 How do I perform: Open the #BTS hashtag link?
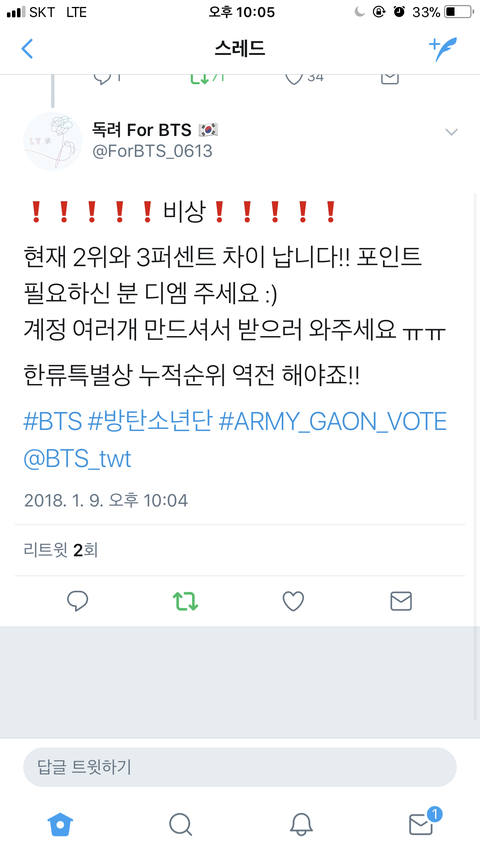(53, 422)
